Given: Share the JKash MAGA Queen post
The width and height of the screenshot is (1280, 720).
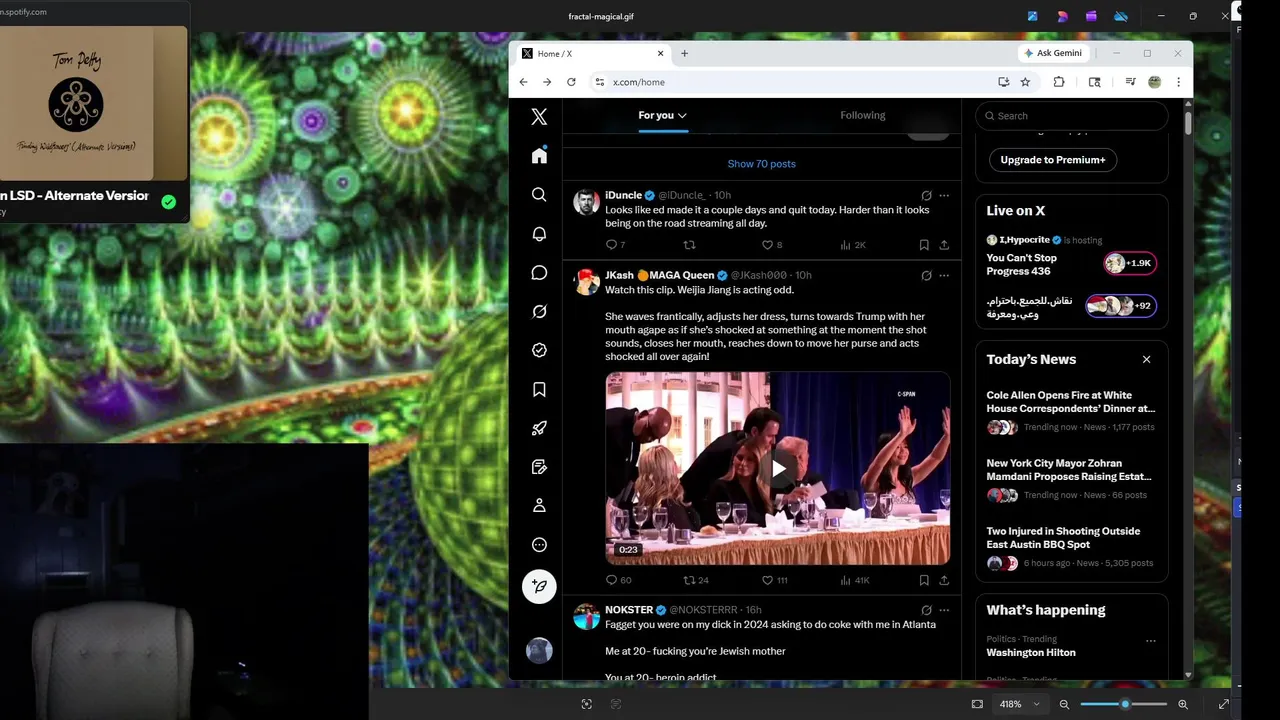Looking at the screenshot, I should [944, 580].
